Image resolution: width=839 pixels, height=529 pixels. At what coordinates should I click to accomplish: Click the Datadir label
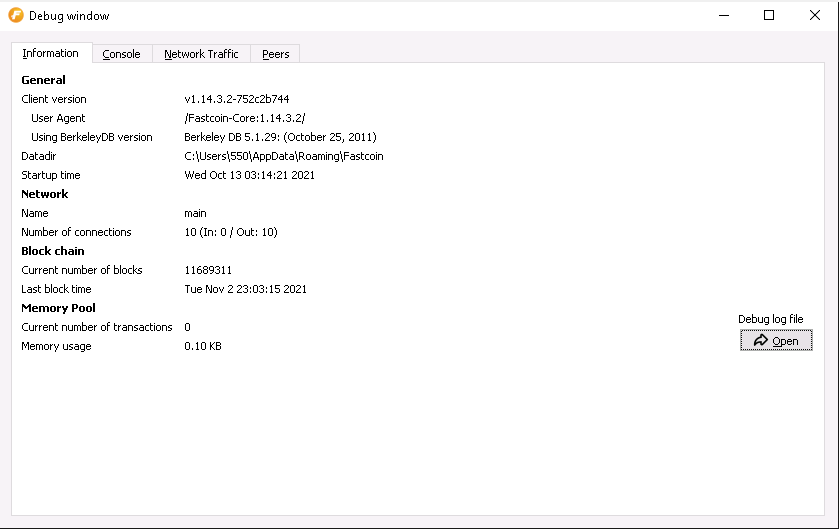pos(39,156)
